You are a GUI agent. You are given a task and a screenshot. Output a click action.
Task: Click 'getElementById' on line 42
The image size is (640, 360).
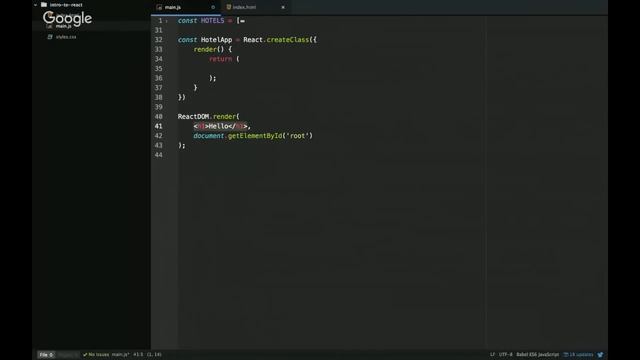(x=255, y=136)
